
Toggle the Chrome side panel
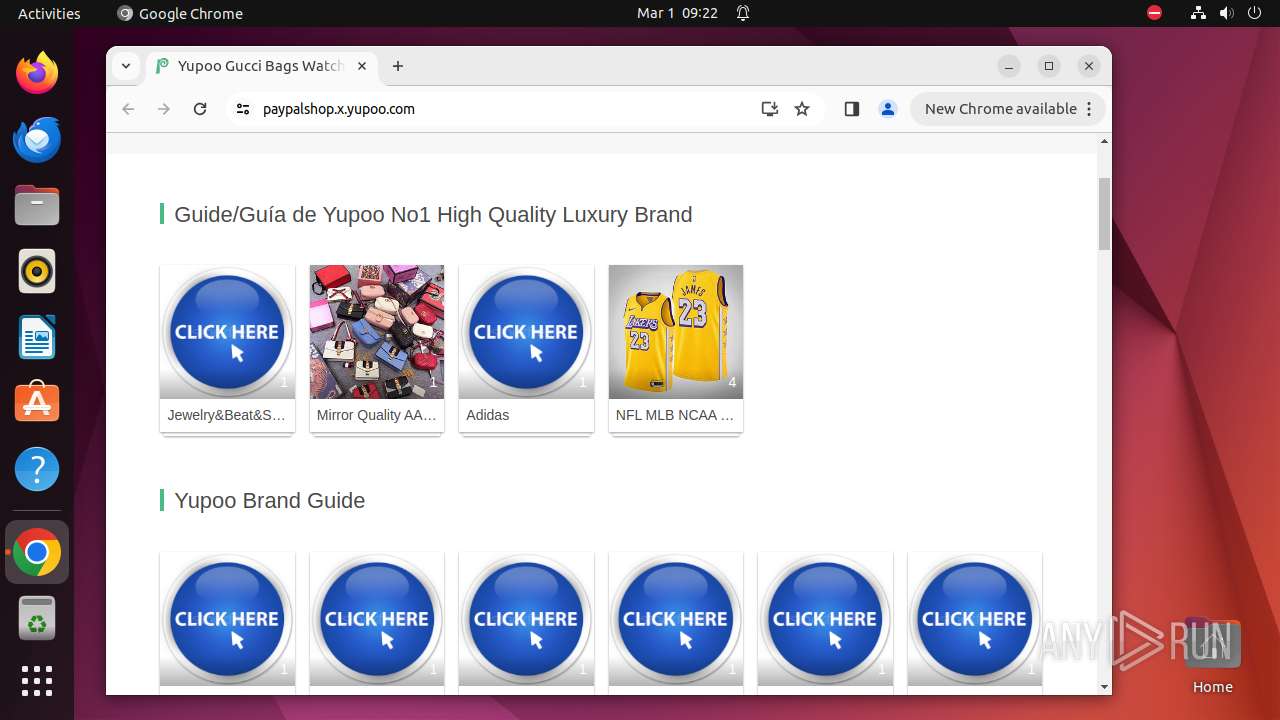click(852, 109)
